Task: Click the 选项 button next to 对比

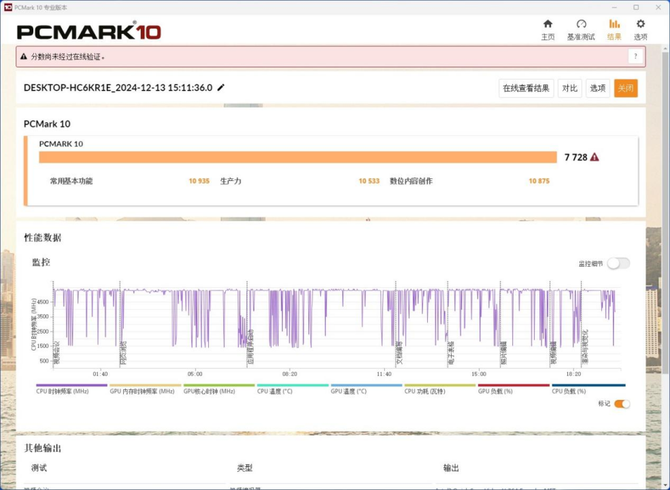Action: (x=597, y=88)
